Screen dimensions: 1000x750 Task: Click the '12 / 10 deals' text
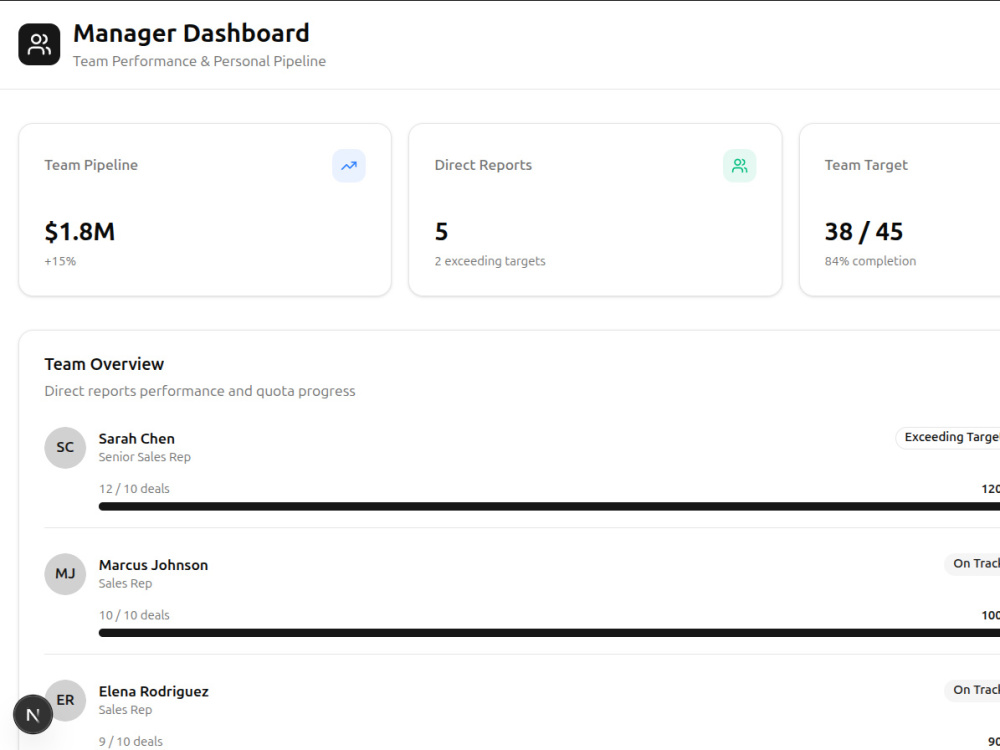pos(134,489)
